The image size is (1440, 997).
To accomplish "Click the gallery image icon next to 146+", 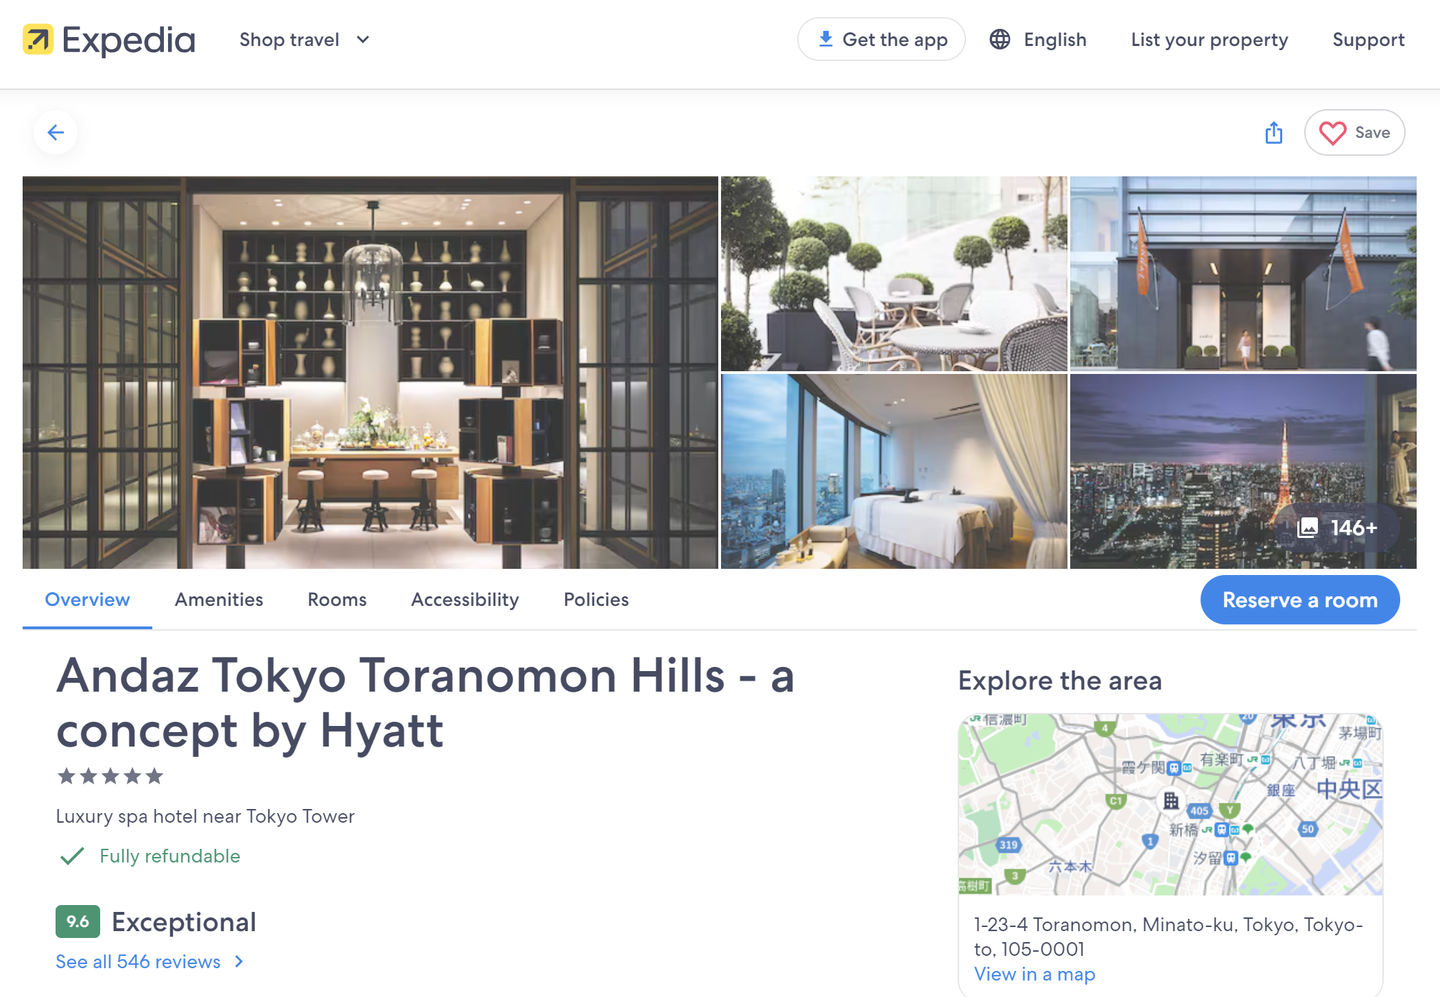I will click(1308, 528).
